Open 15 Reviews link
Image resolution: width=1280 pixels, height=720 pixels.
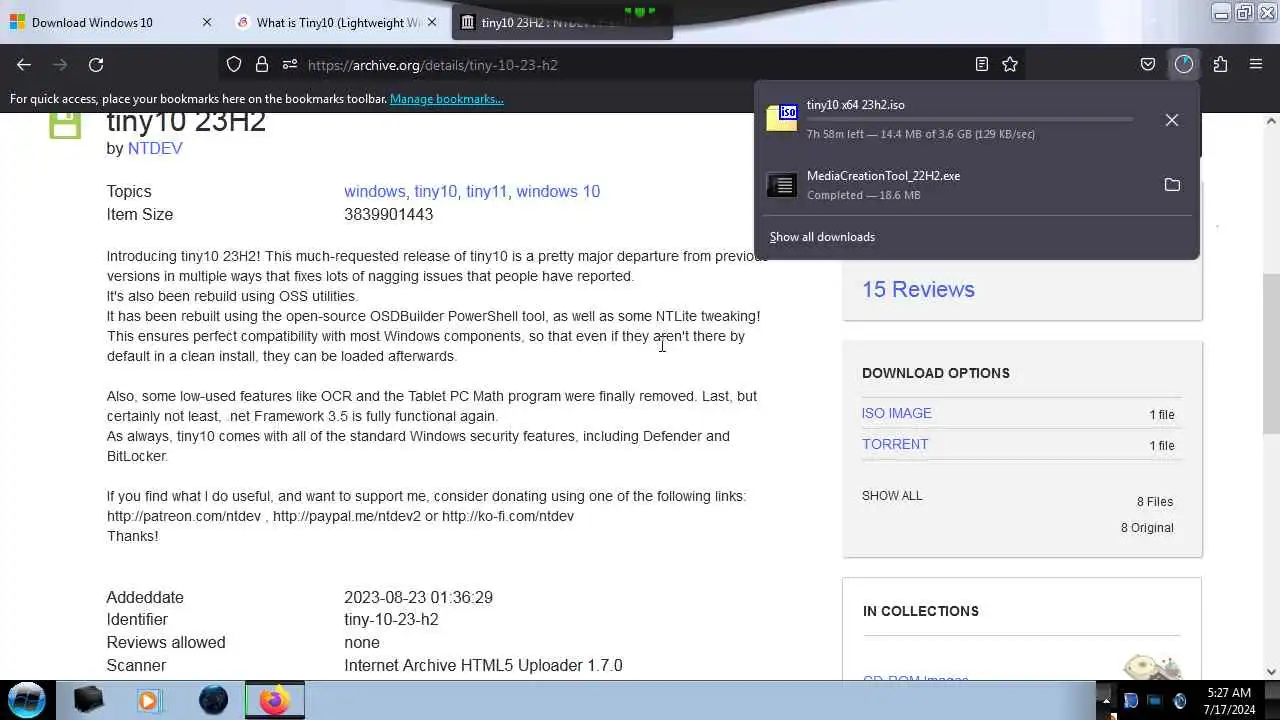coord(918,289)
